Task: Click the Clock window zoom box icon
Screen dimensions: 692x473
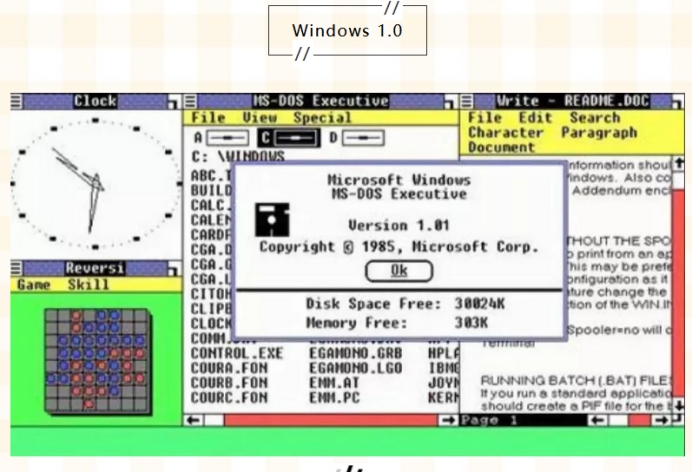Action: click(174, 102)
